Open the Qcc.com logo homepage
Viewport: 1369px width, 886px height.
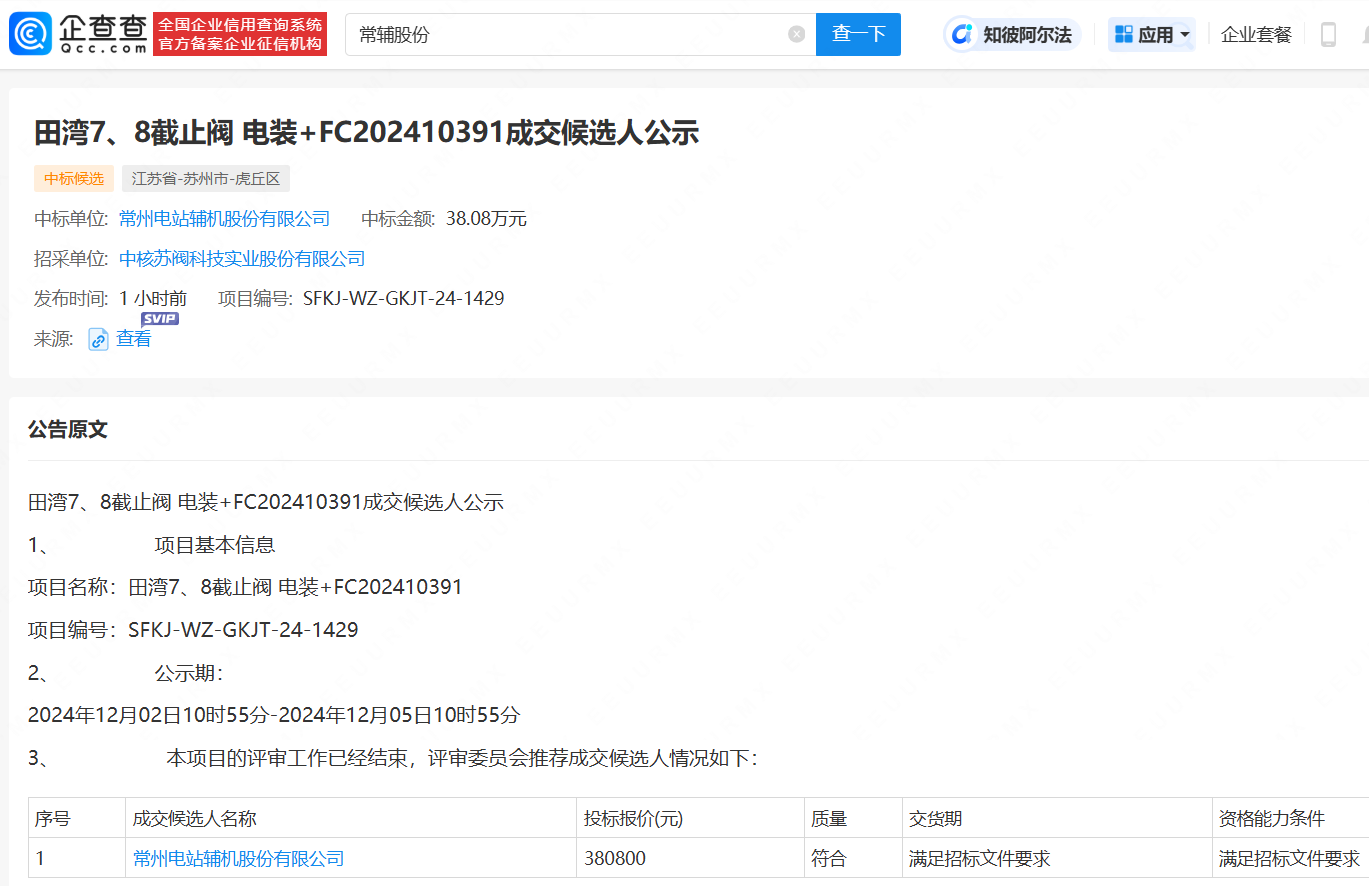[78, 34]
